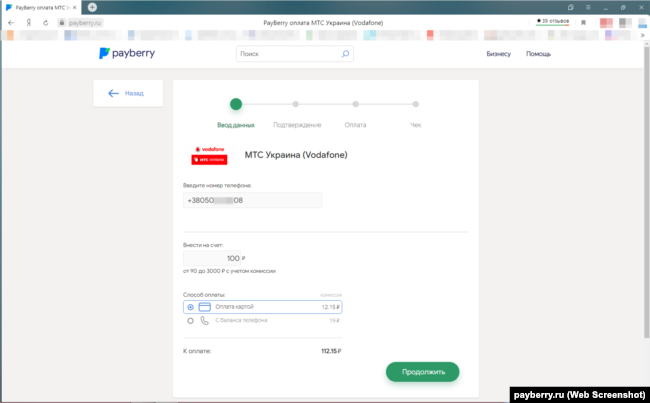Screen dimensions: 650x403
Task: Open the 'Бизнесу' menu item
Action: tap(498, 54)
